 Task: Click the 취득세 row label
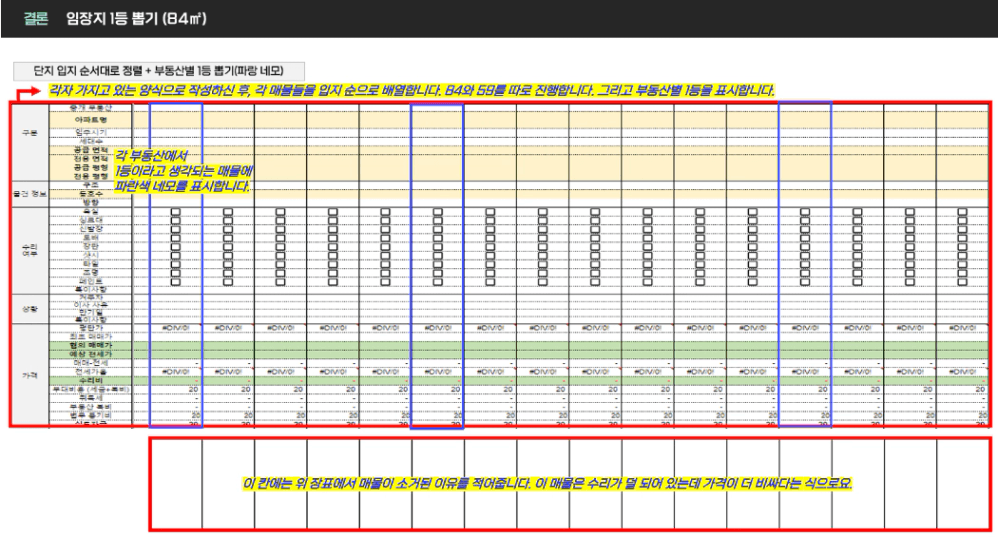pyautogui.click(x=90, y=397)
